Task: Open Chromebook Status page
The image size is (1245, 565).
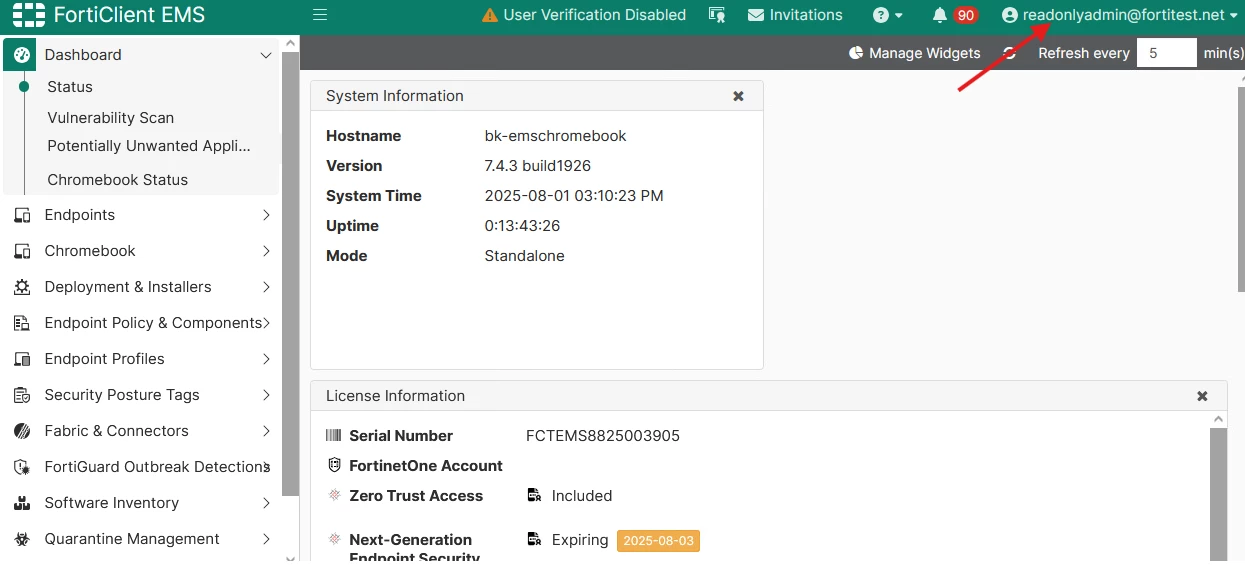Action: coord(118,179)
